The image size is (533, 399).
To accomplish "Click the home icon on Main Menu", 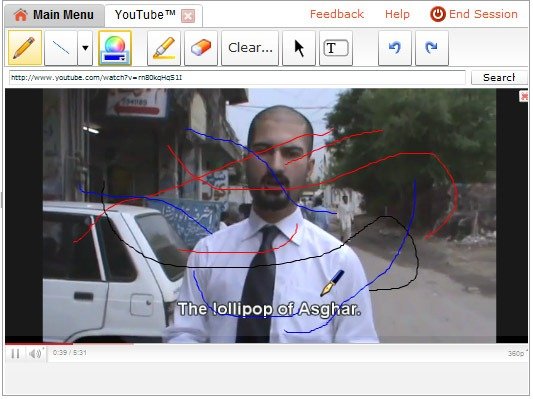I will click(x=21, y=15).
